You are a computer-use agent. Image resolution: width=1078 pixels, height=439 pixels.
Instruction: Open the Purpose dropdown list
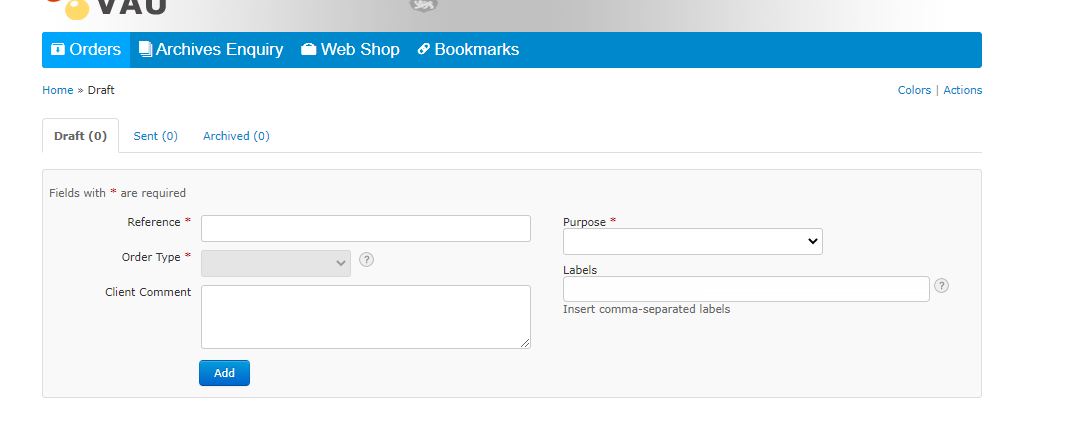pos(692,242)
